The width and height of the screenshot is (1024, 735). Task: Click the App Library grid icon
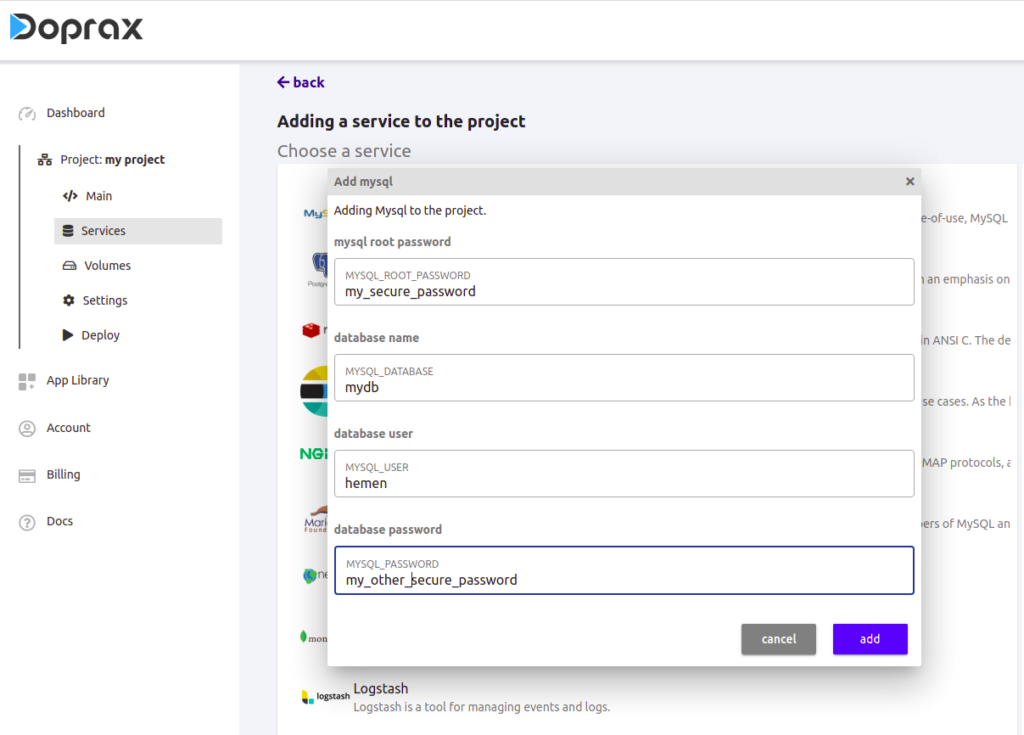pyautogui.click(x=27, y=382)
